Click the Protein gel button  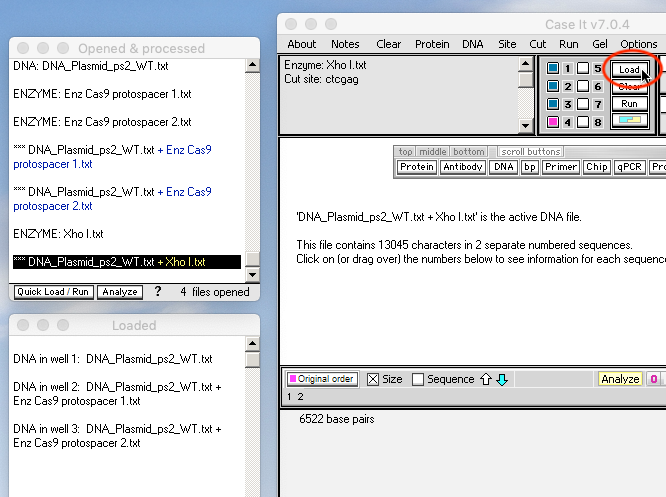417,167
